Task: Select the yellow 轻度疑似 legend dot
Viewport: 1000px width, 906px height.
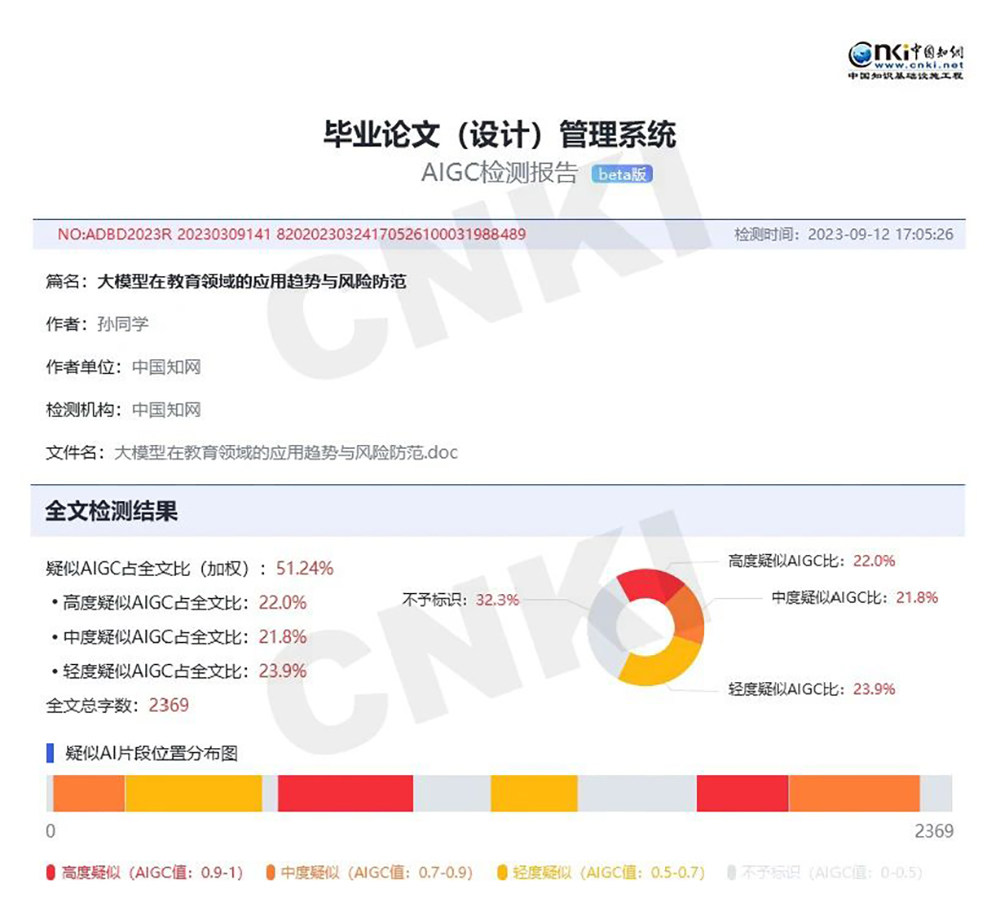Action: 502,872
